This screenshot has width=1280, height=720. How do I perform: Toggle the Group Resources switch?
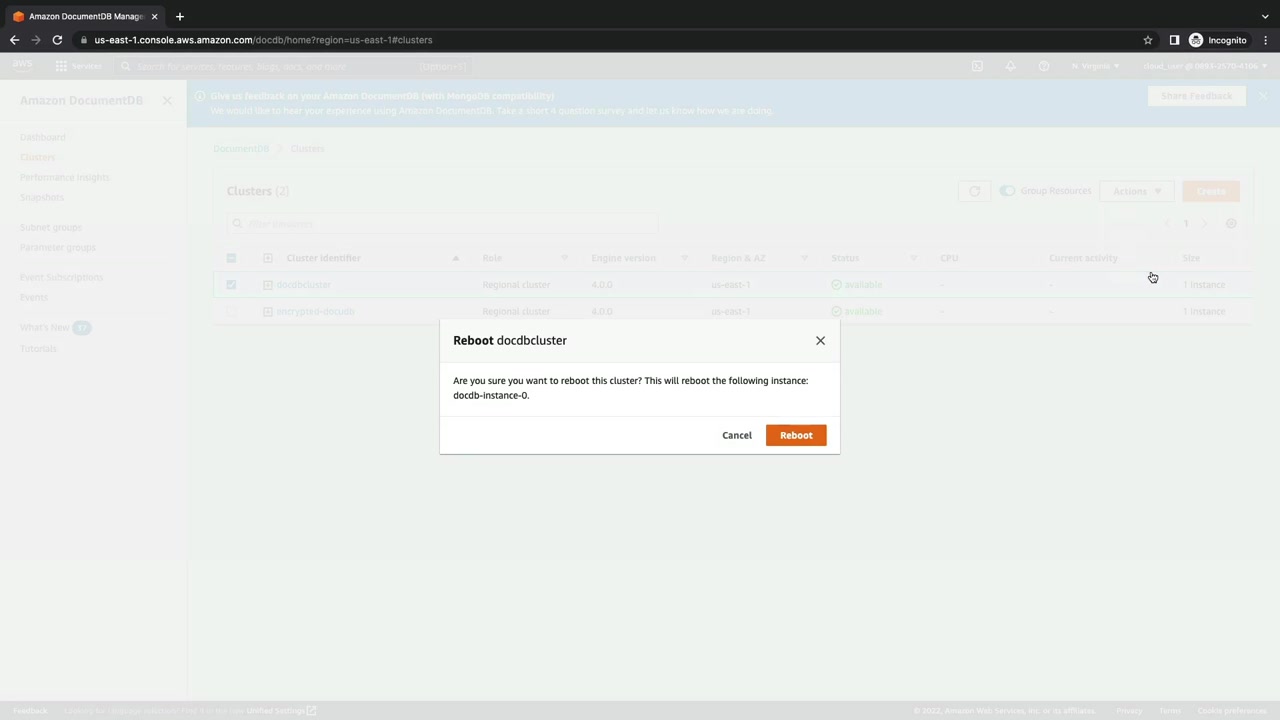(1007, 191)
